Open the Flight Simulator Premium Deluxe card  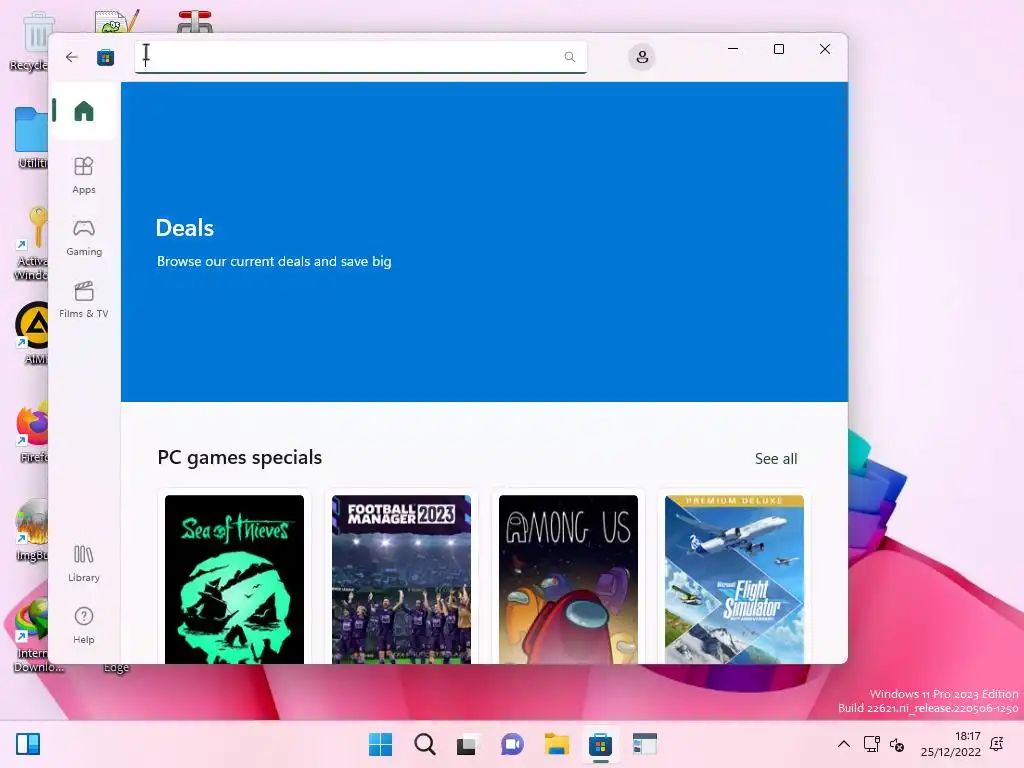735,578
